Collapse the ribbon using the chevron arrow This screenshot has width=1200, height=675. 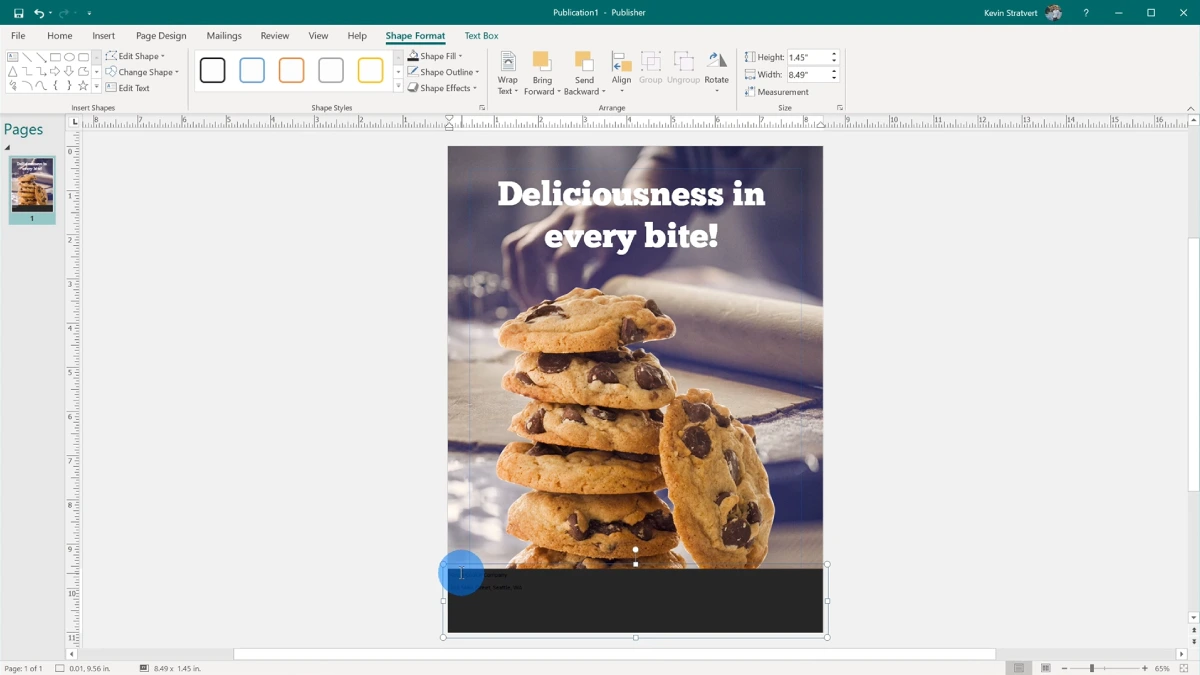pyautogui.click(x=1190, y=108)
